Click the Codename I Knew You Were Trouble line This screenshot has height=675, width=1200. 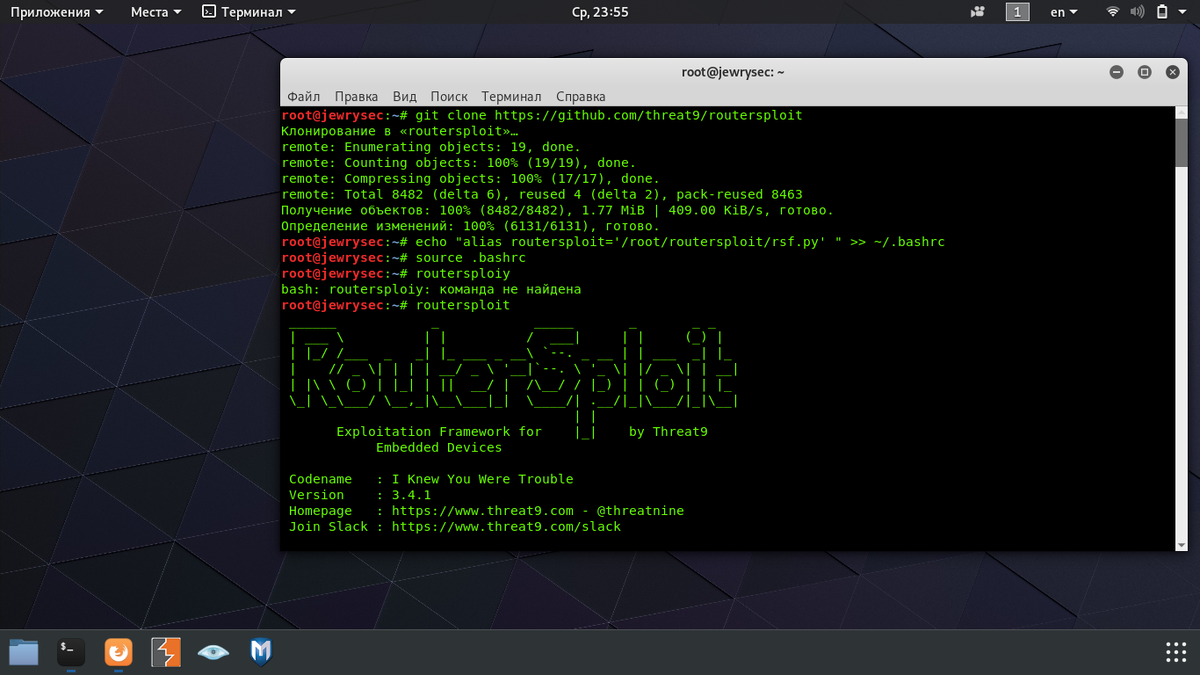tap(431, 479)
